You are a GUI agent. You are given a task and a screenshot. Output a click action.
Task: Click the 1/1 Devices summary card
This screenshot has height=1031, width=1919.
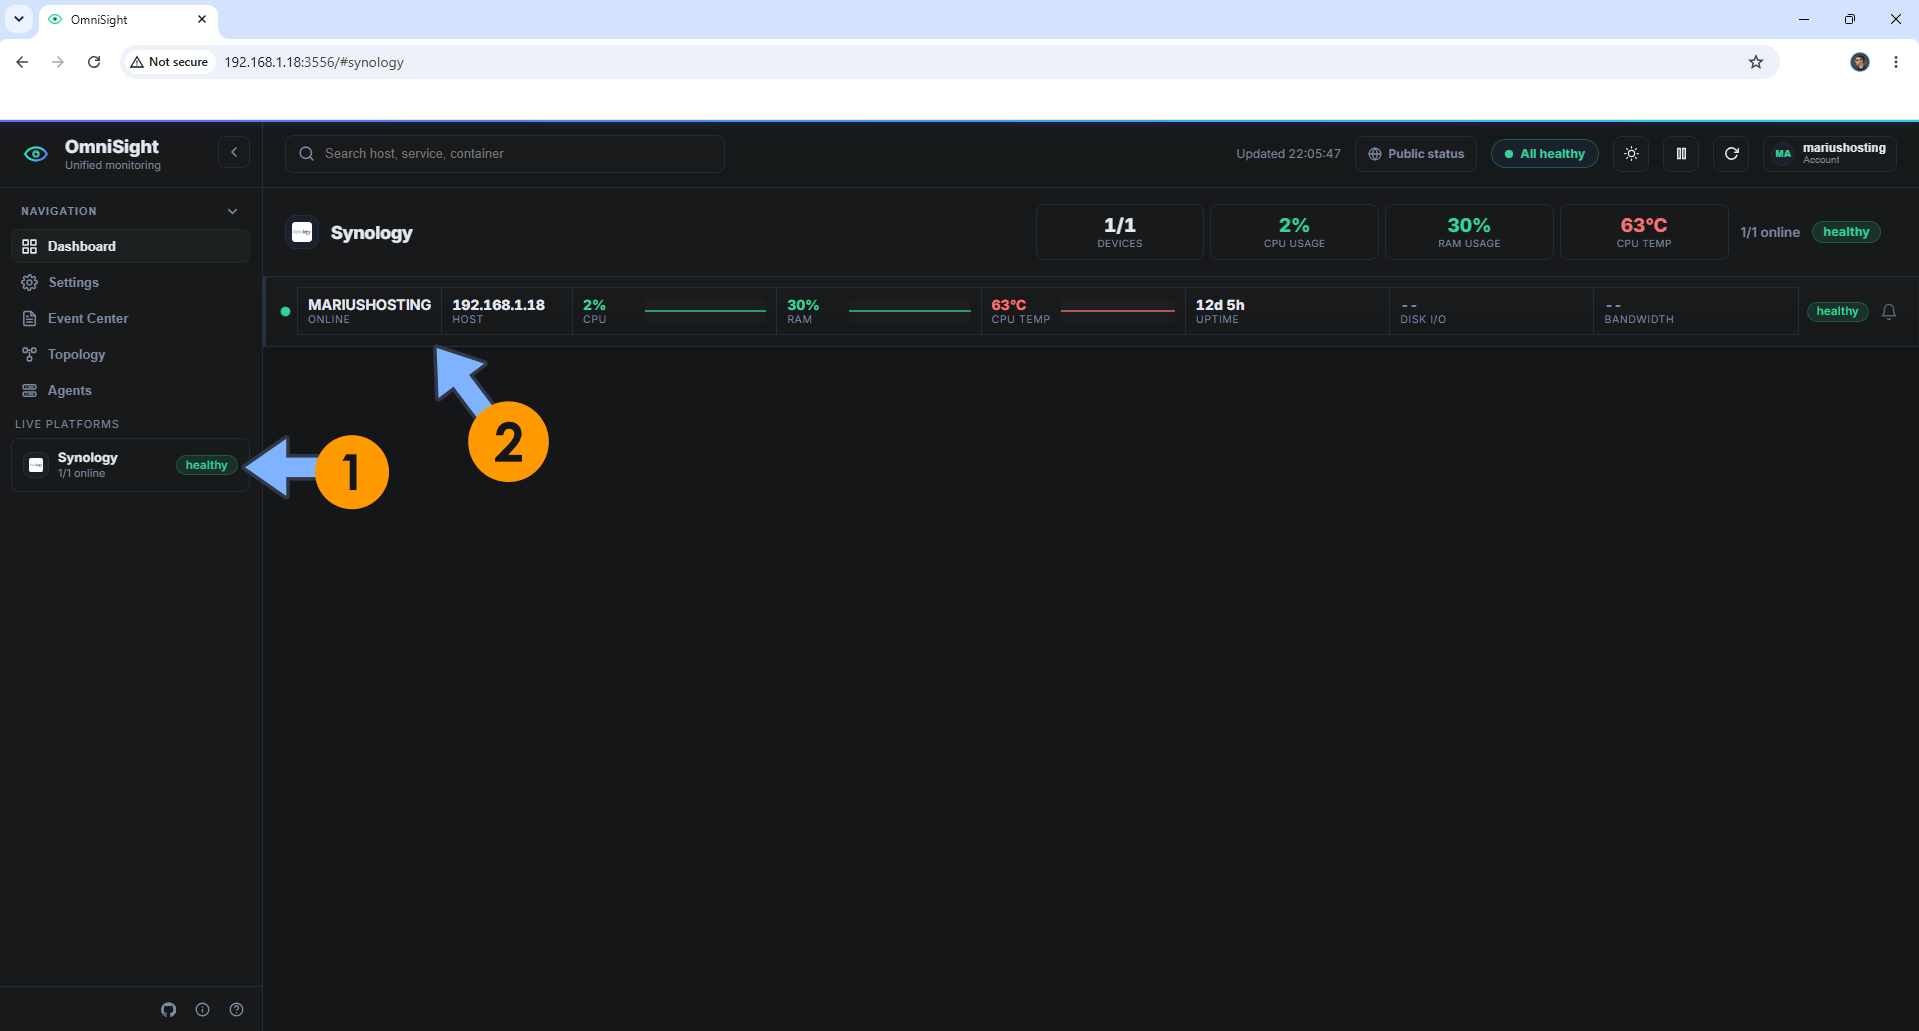[1120, 232]
